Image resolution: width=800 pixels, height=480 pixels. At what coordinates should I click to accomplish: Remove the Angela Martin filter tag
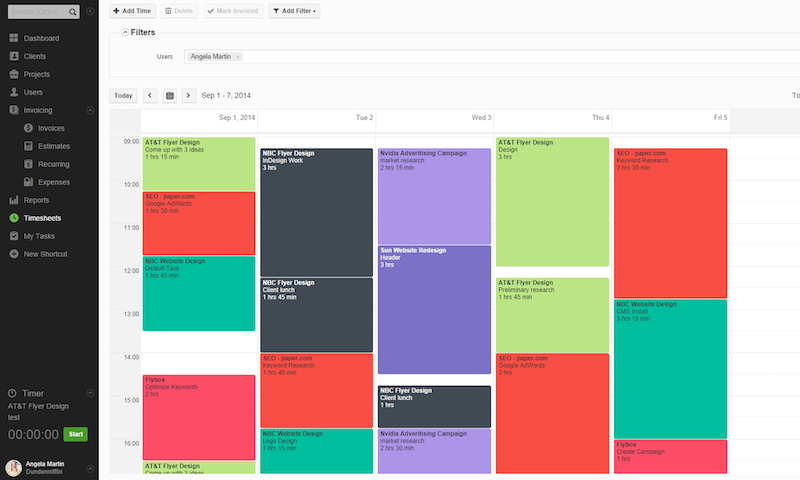[x=238, y=57]
